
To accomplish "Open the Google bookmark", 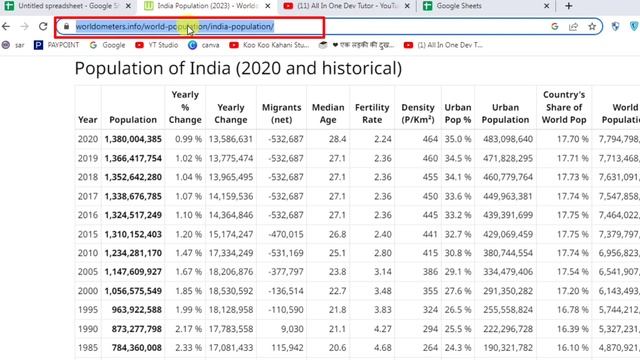I will 108,45.
